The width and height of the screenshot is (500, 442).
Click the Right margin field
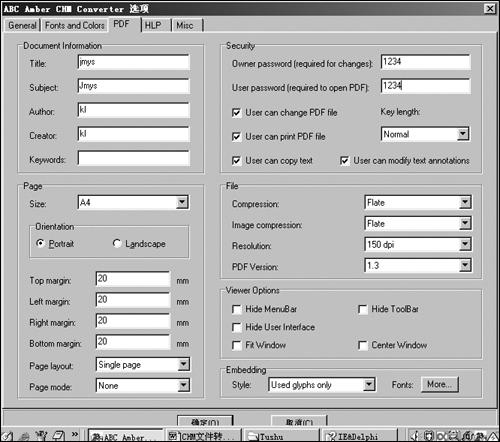click(133, 321)
